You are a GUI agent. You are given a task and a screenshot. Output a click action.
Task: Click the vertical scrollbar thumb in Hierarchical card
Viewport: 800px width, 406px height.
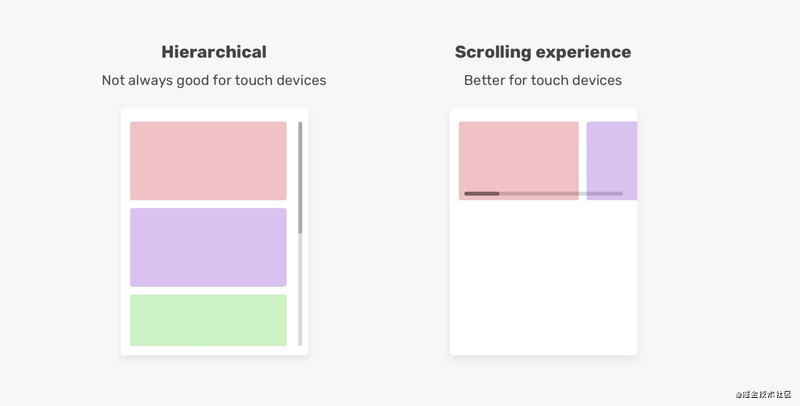(x=300, y=177)
